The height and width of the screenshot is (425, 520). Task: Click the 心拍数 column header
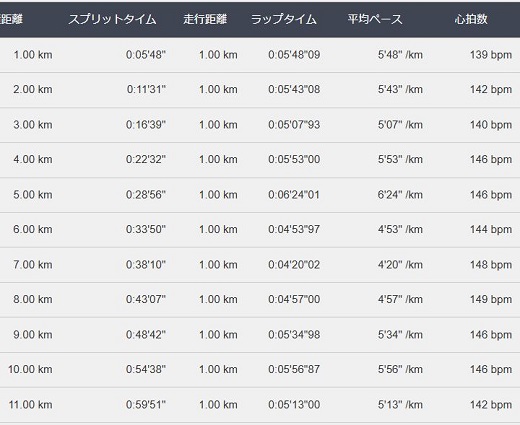[x=471, y=19]
